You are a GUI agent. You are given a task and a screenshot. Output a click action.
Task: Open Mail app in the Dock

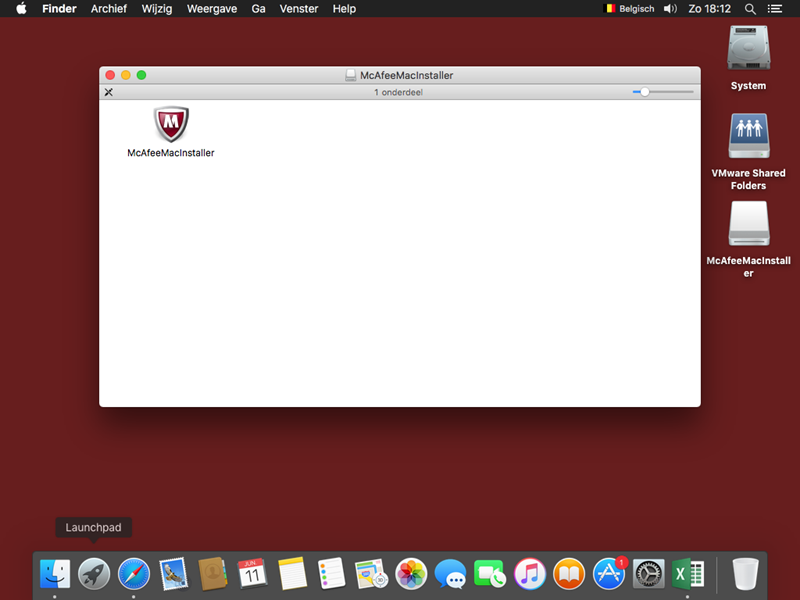click(173, 573)
